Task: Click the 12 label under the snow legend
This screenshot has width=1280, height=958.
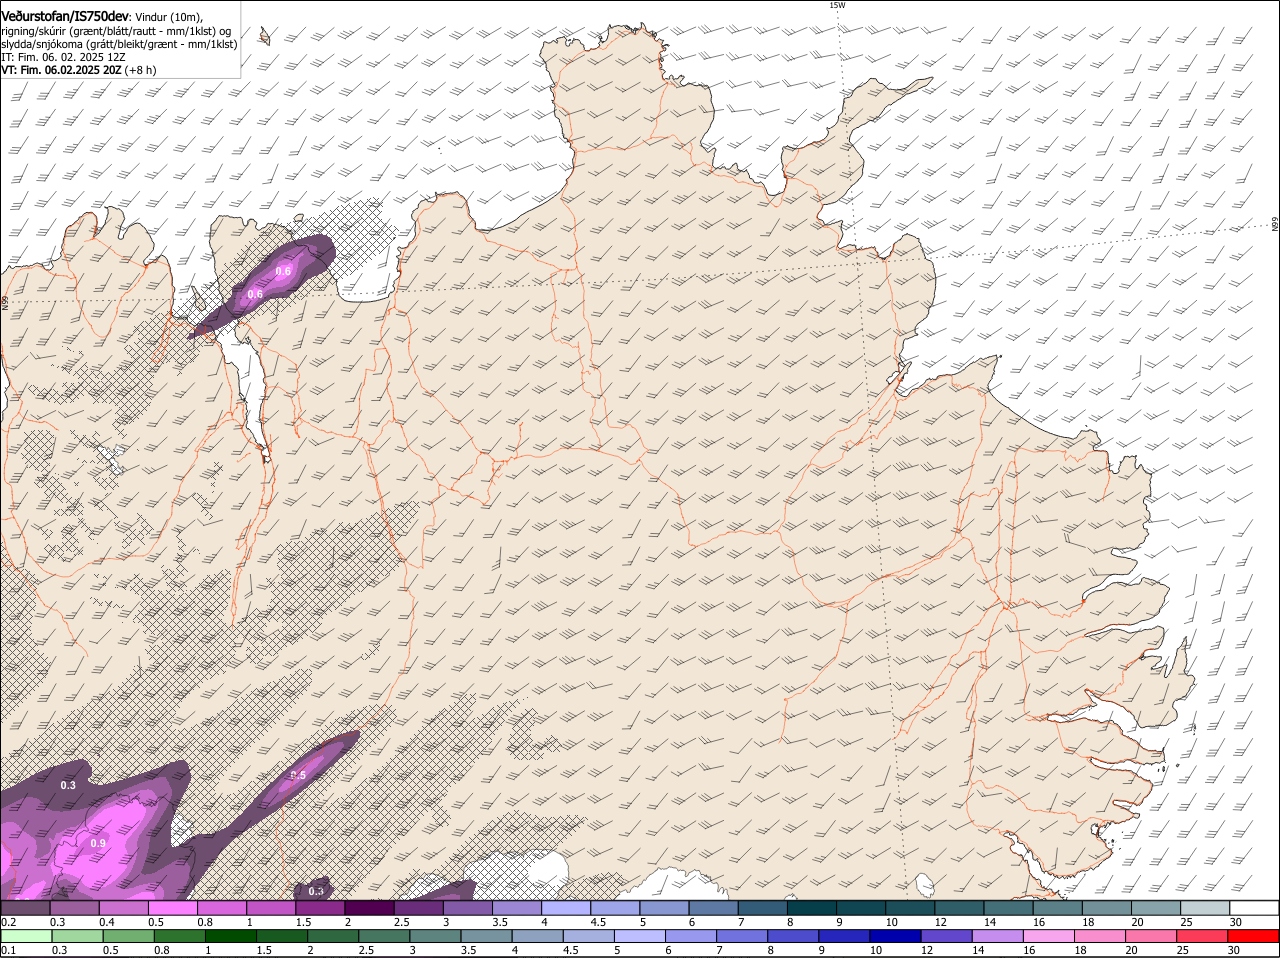Action: [940, 922]
